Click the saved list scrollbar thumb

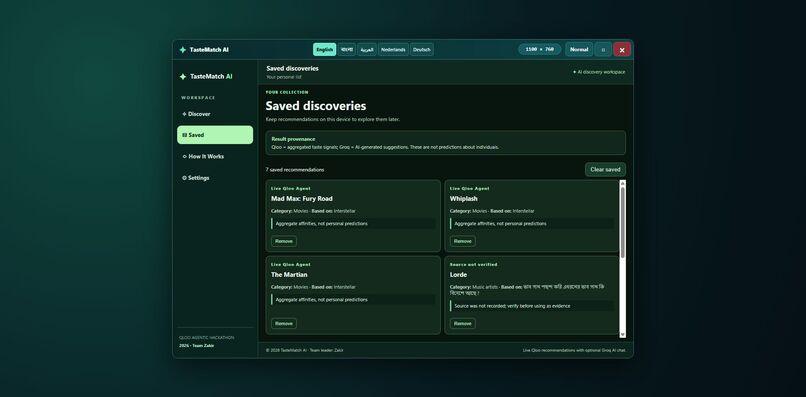point(623,222)
